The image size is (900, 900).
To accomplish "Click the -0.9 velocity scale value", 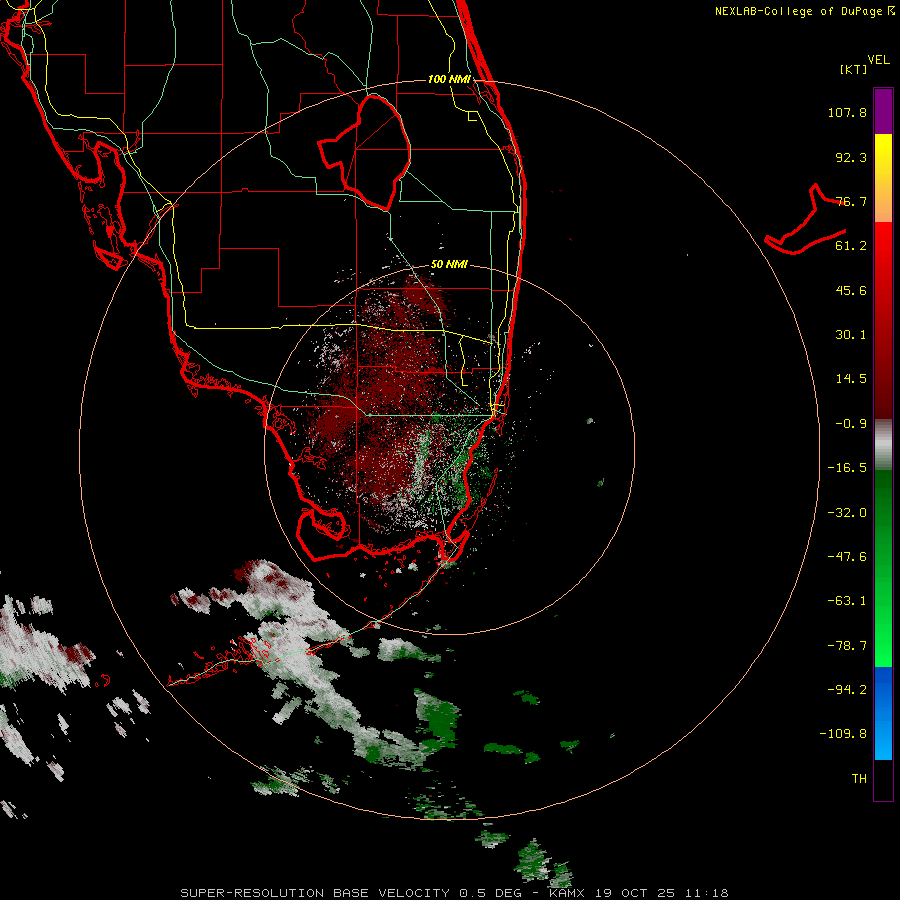I will (x=851, y=424).
